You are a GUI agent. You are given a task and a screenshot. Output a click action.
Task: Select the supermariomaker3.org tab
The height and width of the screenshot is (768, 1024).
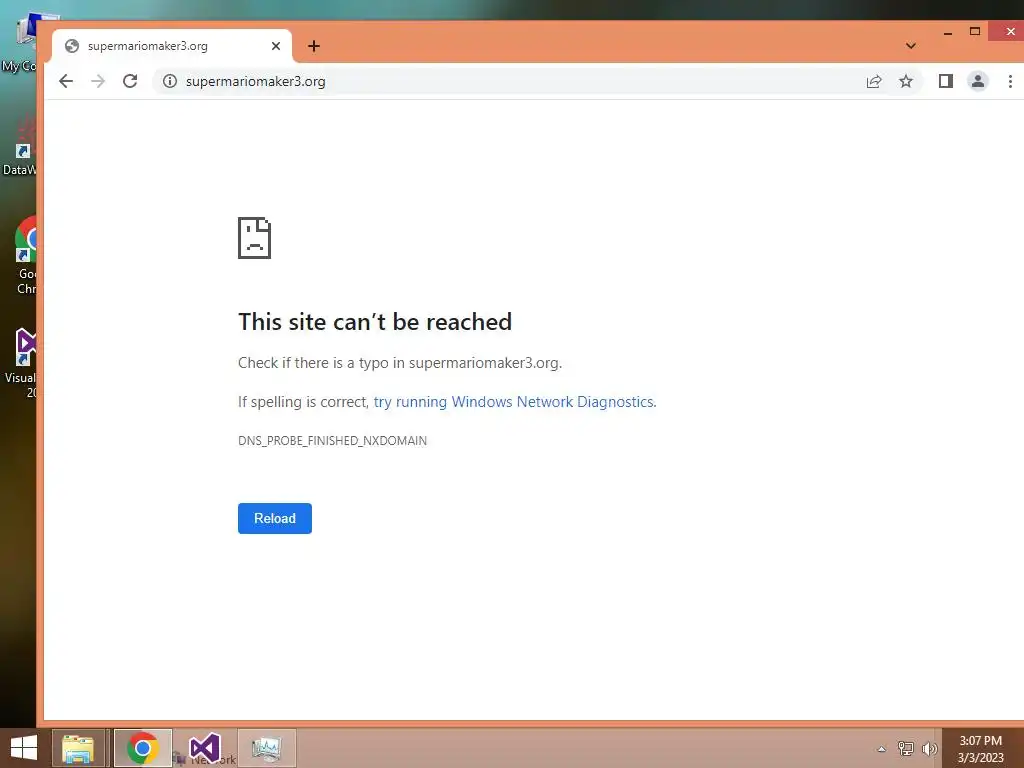coord(172,46)
